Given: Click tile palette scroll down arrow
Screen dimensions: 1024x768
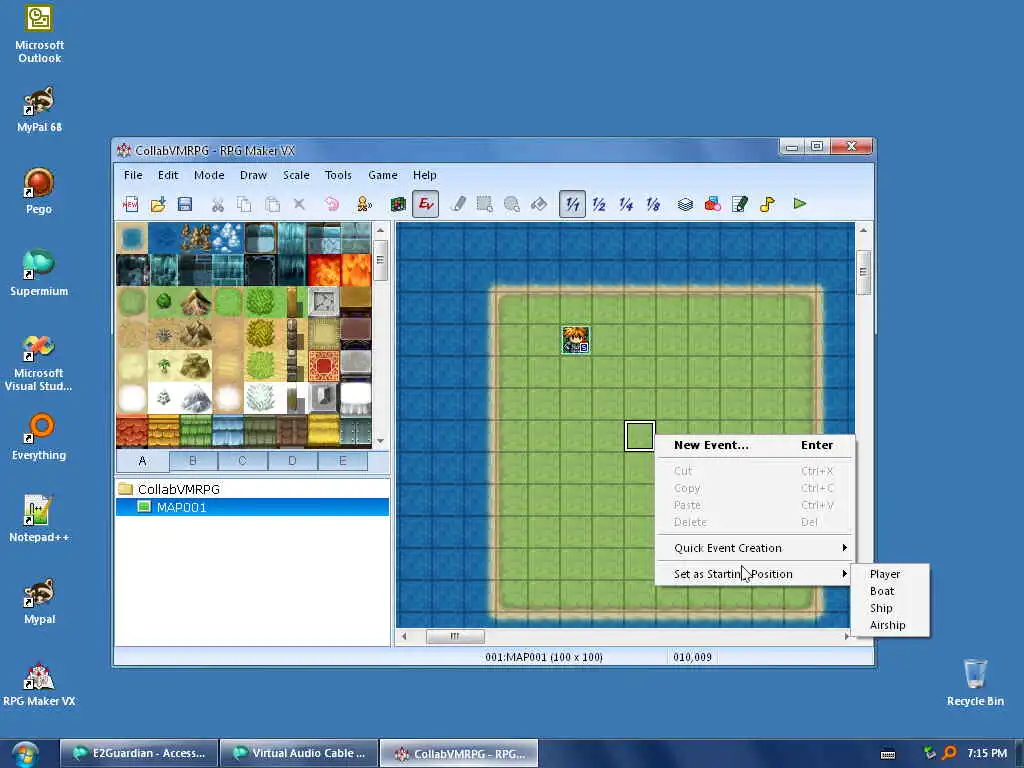Looking at the screenshot, I should (x=380, y=441).
